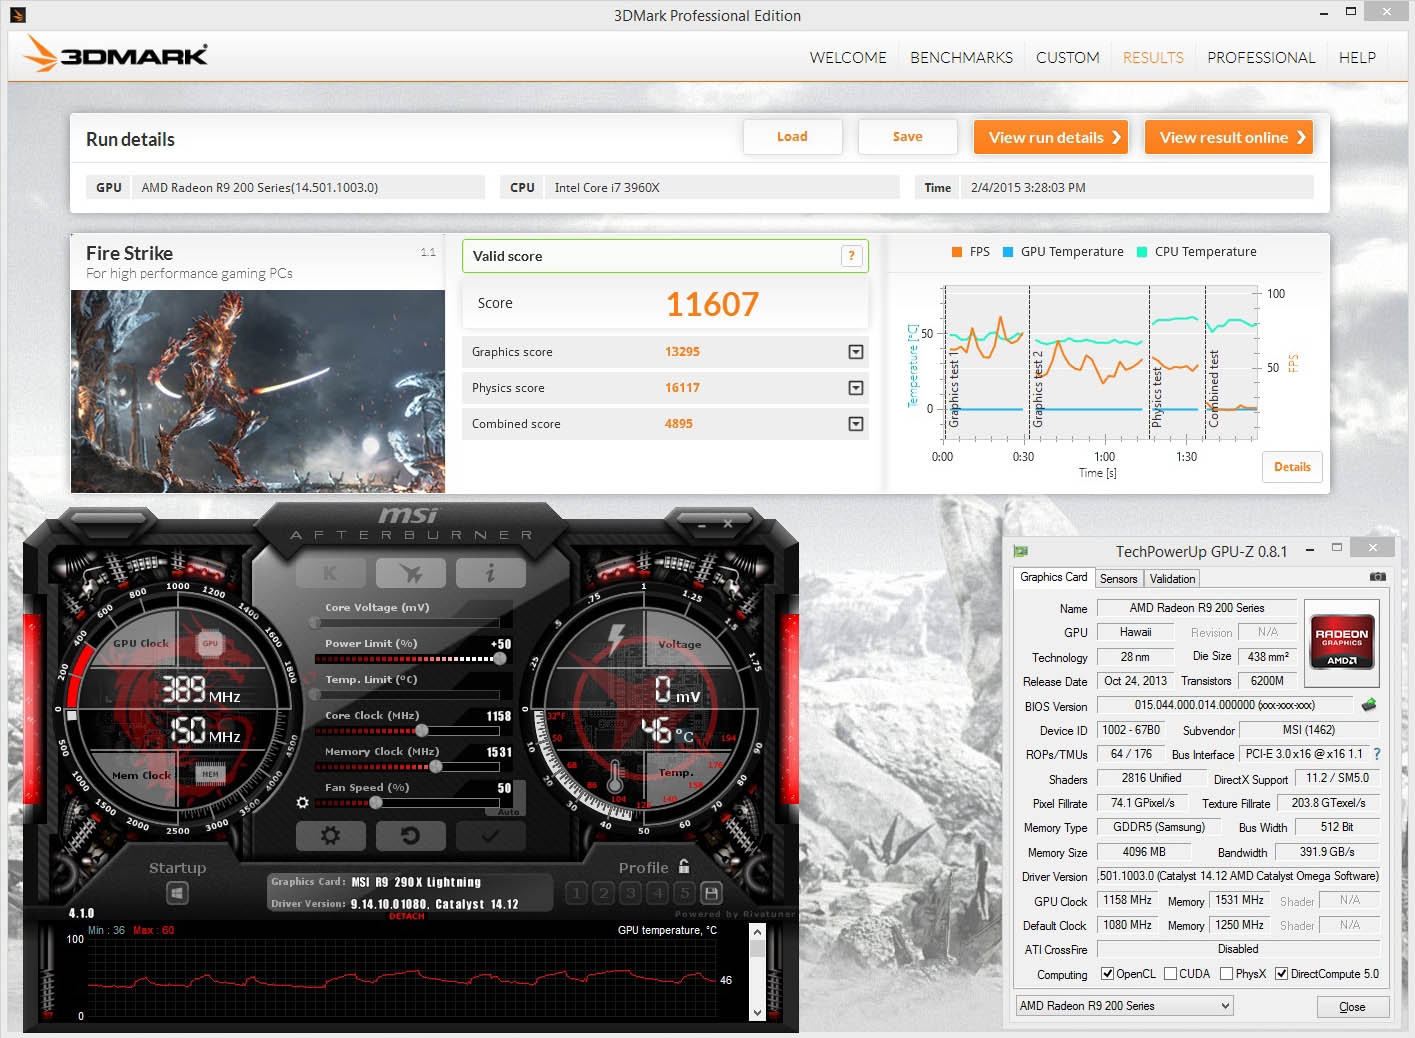
Task: Click DETACH below Afterburner driver version
Action: tap(406, 916)
